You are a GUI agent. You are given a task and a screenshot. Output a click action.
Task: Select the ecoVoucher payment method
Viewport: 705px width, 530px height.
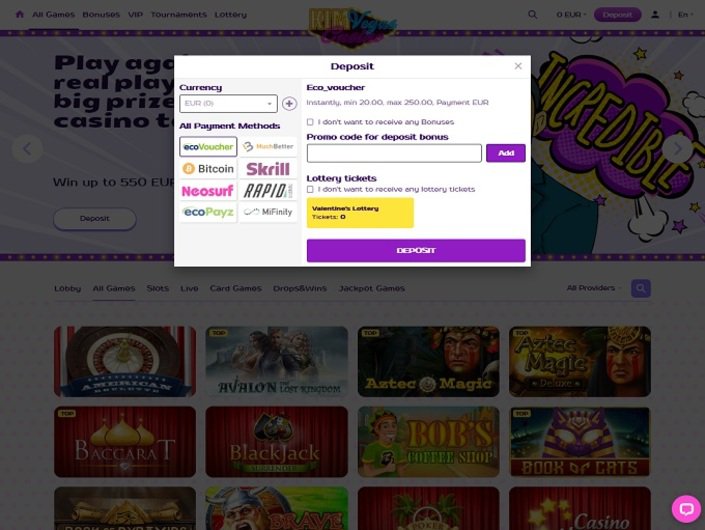208,147
